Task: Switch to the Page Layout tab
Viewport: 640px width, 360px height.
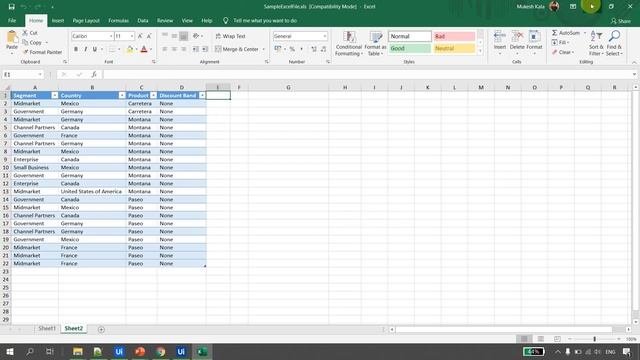Action: click(x=86, y=20)
